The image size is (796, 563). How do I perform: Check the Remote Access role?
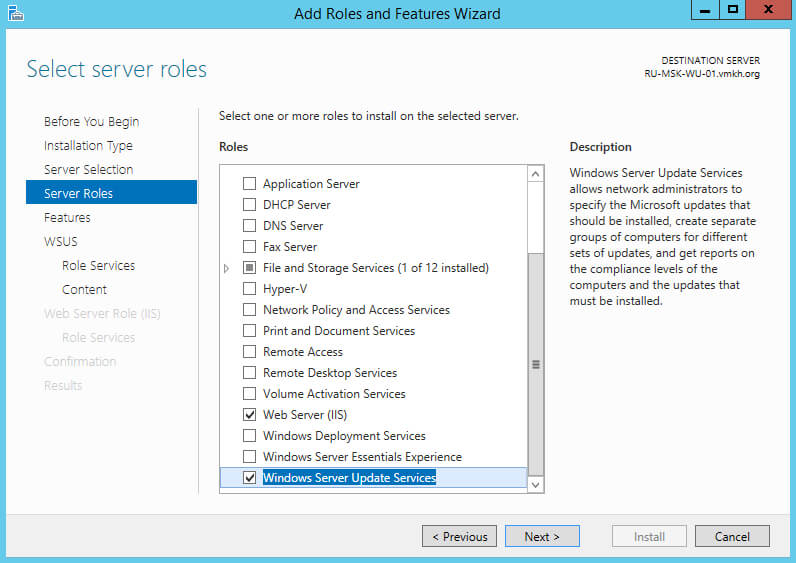[249, 352]
